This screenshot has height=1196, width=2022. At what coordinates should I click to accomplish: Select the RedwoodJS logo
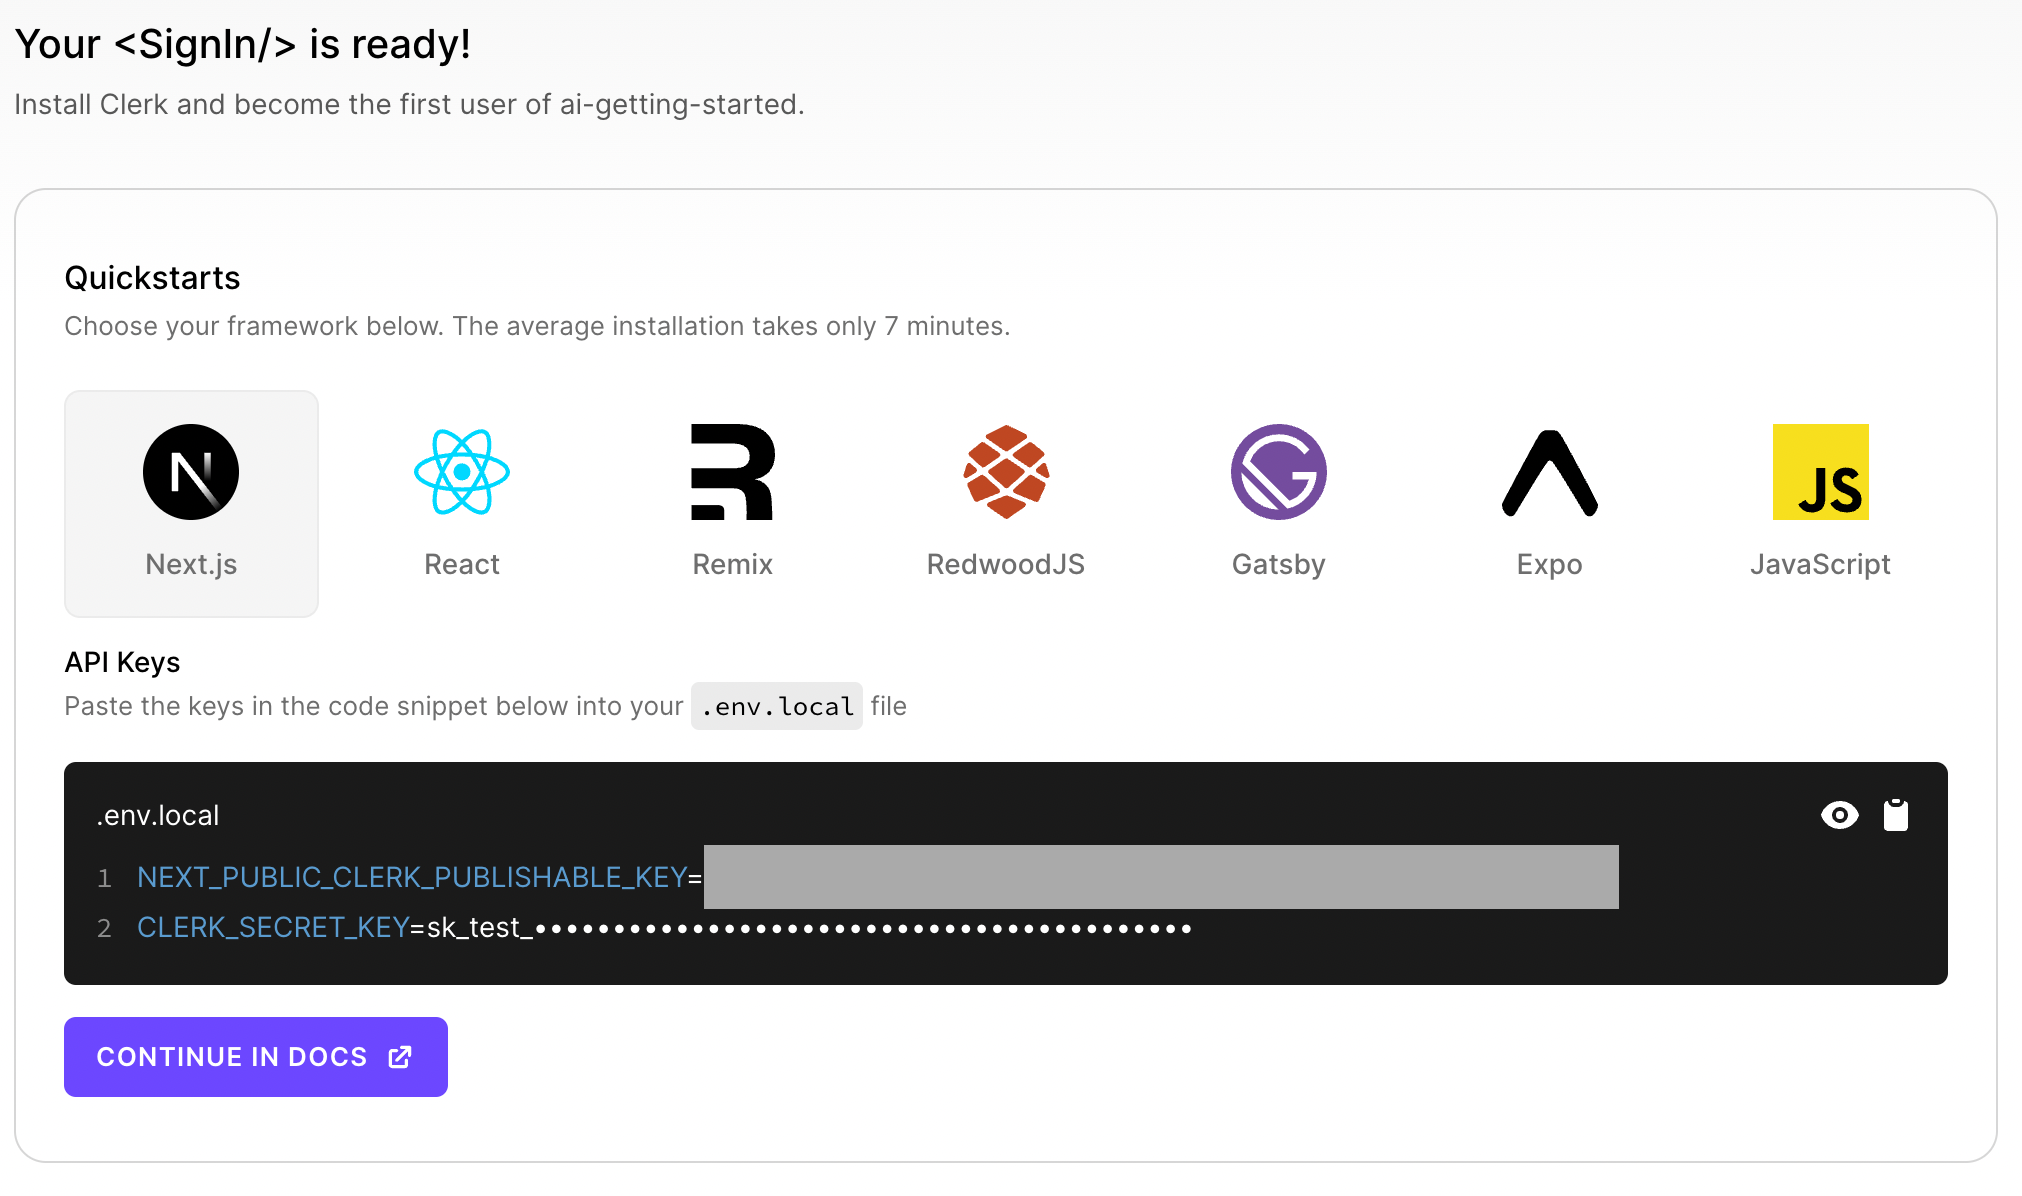1006,472
